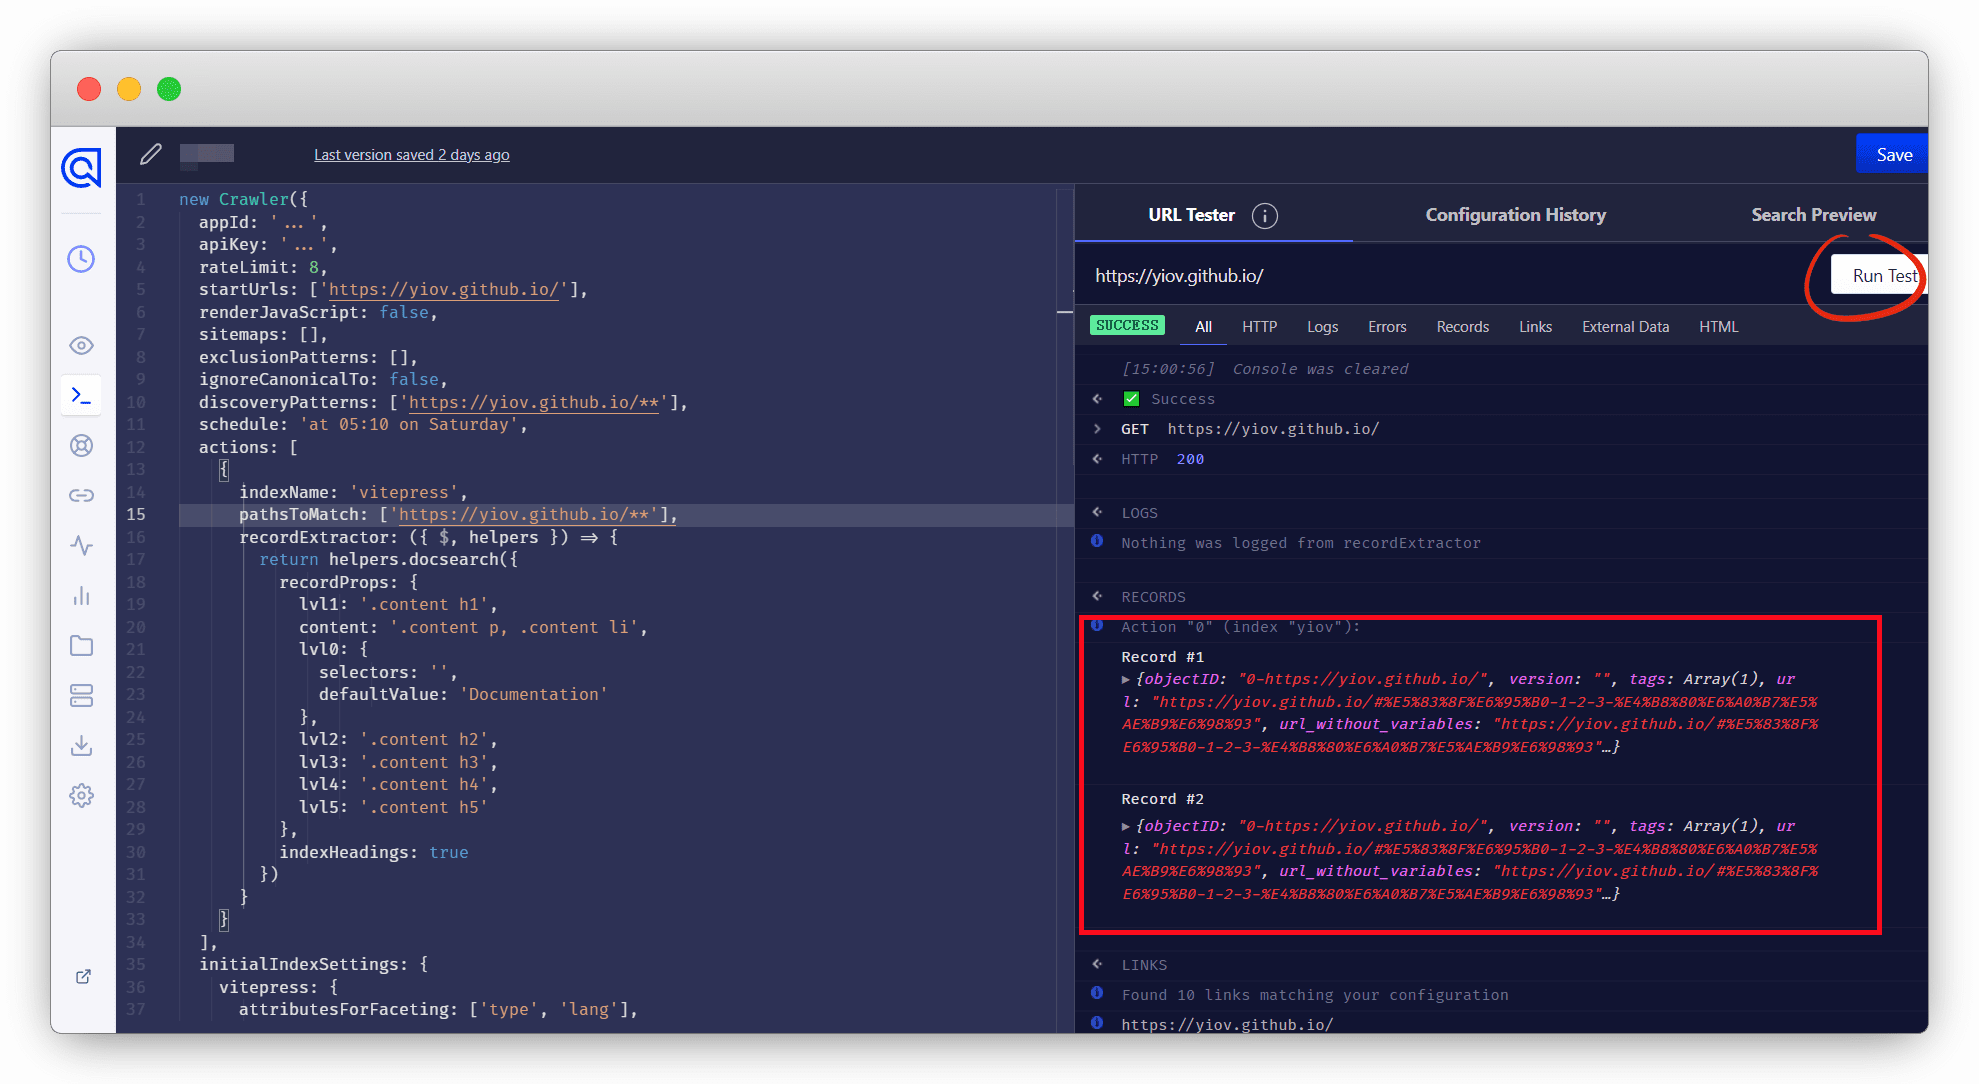
Task: Click the green Success checkbox
Action: point(1131,399)
